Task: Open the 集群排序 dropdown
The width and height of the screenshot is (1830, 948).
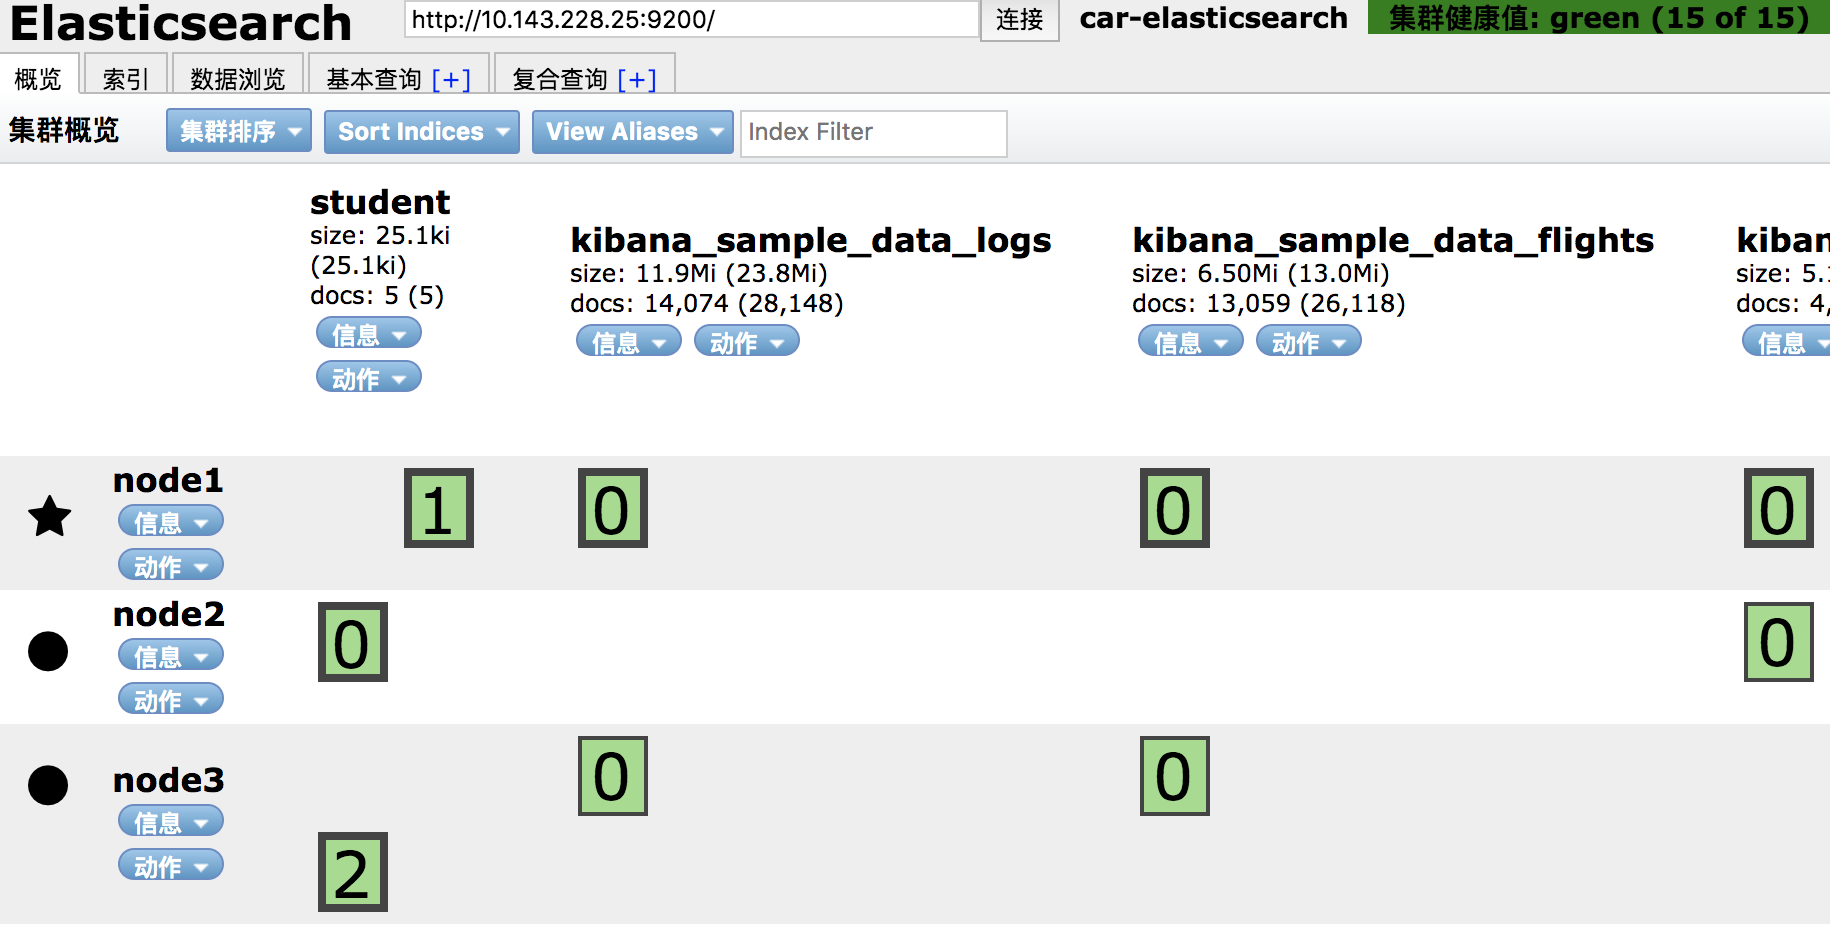Action: [x=239, y=131]
